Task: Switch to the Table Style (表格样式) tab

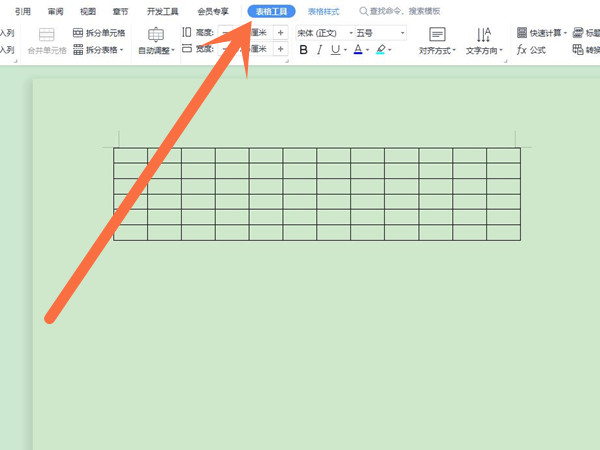Action: (x=324, y=11)
